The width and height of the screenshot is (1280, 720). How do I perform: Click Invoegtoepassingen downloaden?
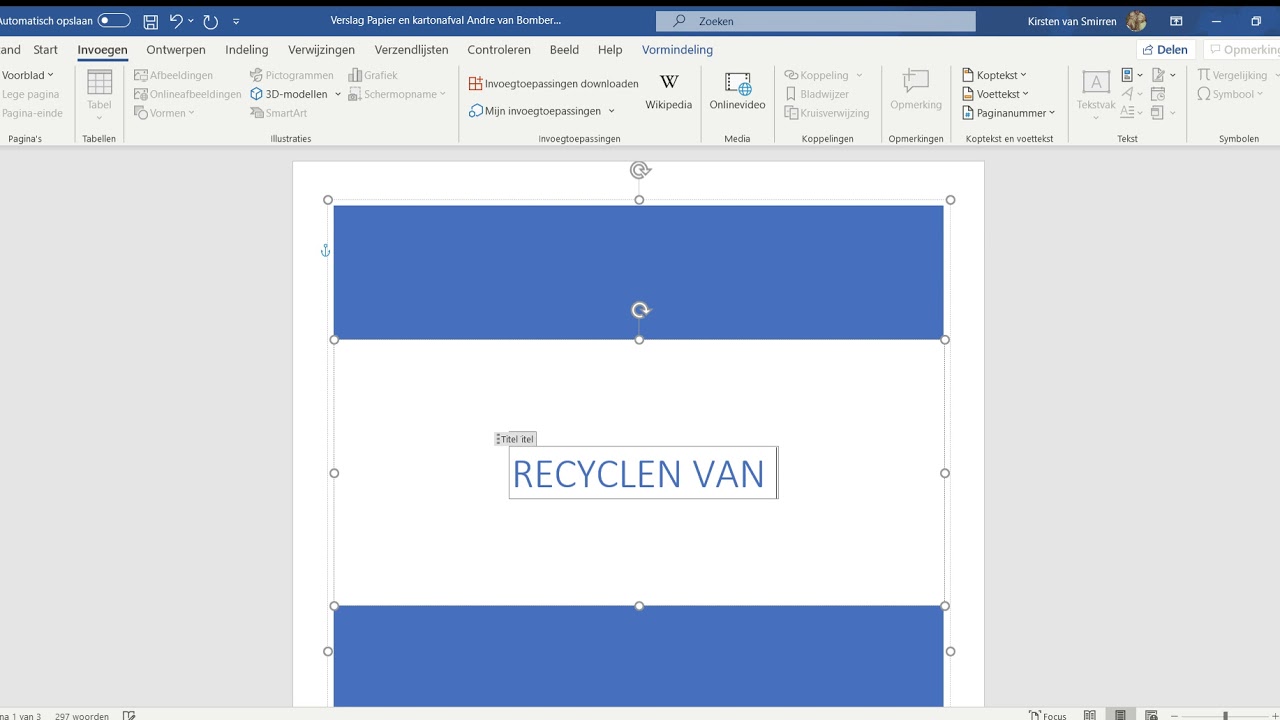[553, 84]
